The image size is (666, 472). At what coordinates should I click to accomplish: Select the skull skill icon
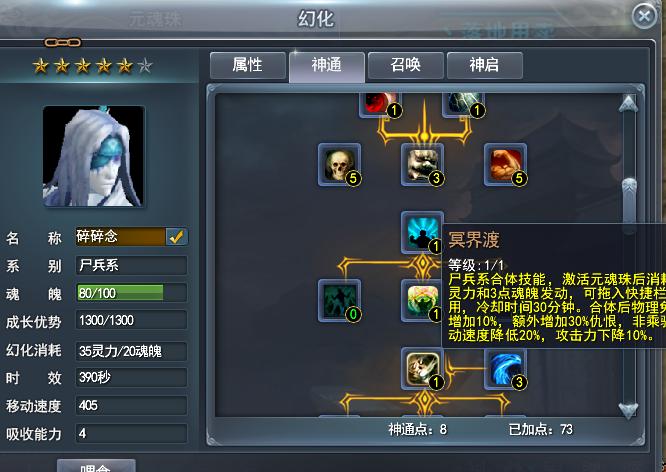click(x=339, y=165)
